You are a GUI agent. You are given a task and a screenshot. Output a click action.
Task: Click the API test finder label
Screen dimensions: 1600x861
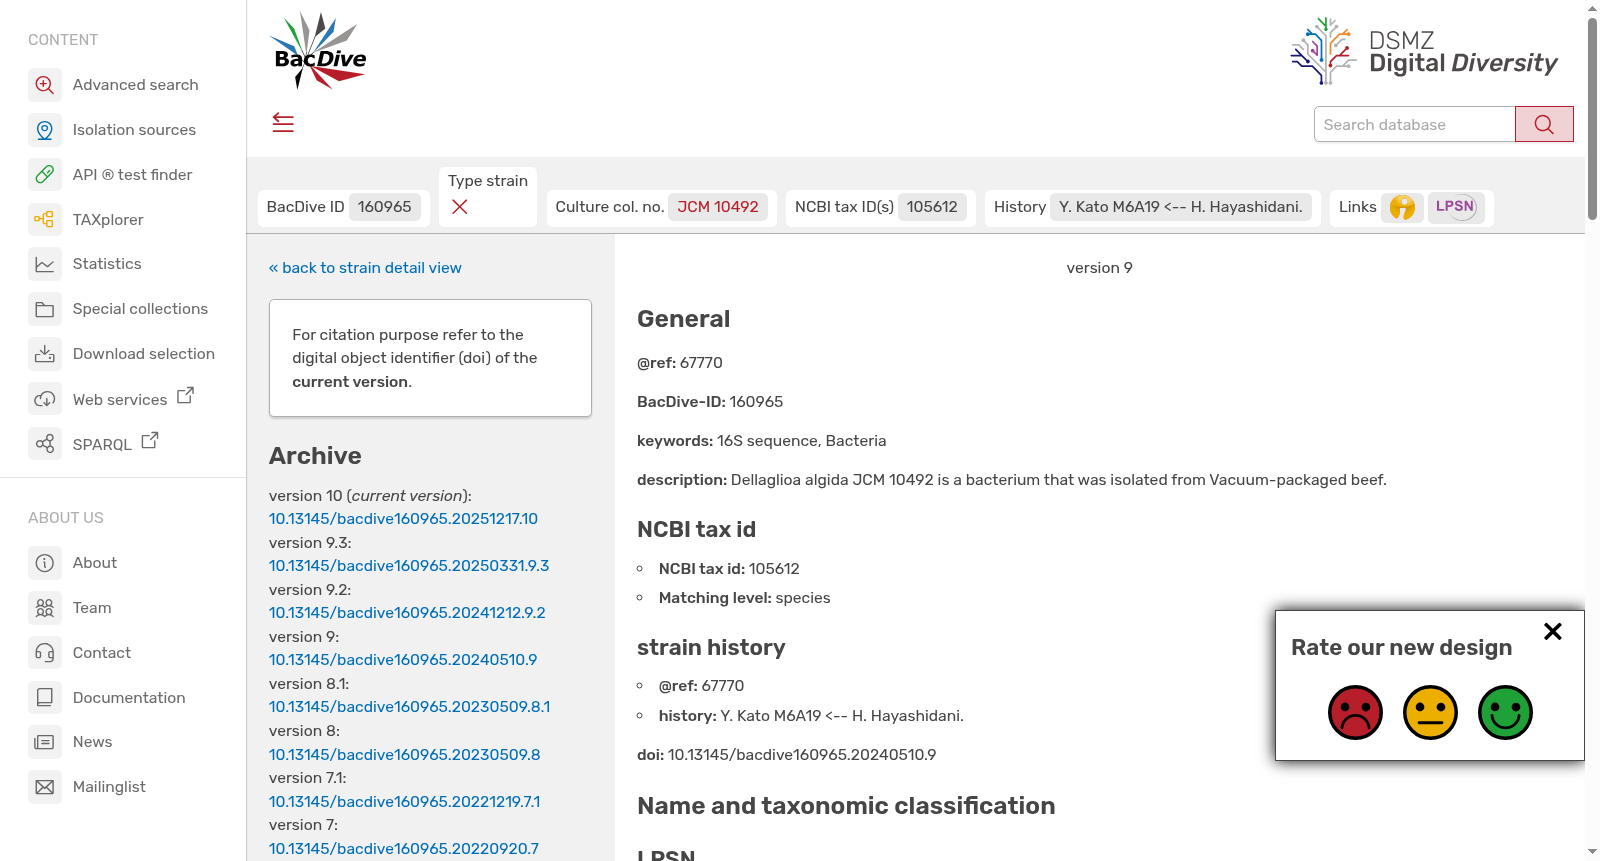click(x=132, y=175)
